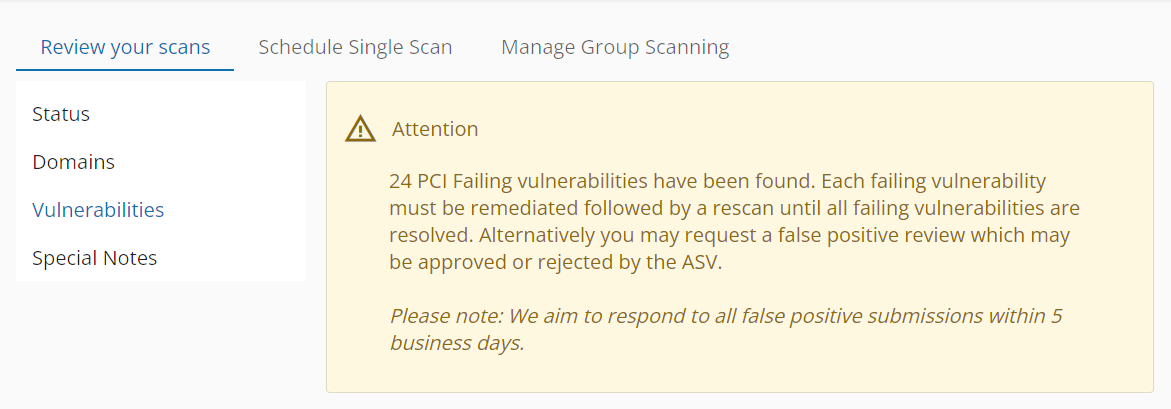Open the Domains sidebar section
1171x409 pixels.
click(x=73, y=162)
